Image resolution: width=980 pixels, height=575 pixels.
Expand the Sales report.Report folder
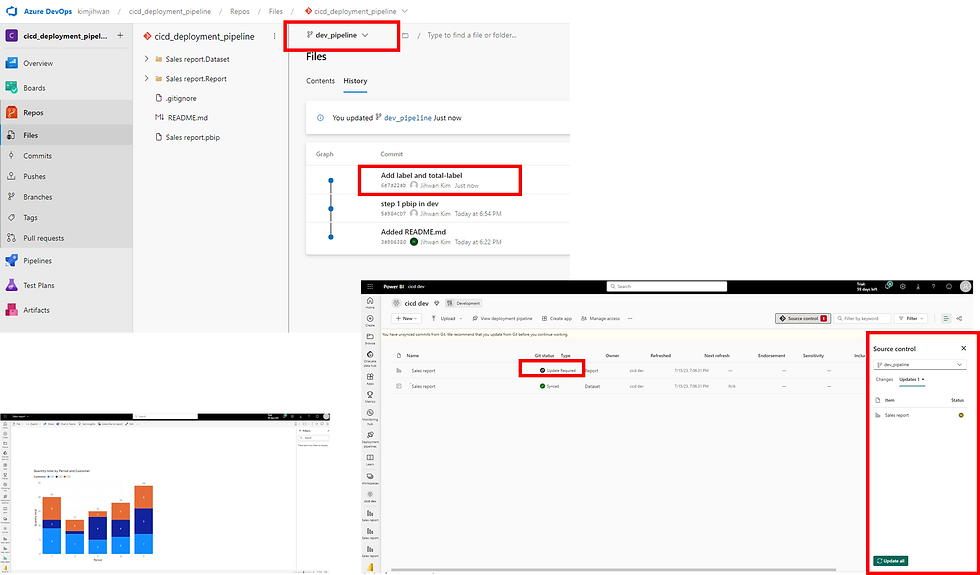(x=146, y=79)
